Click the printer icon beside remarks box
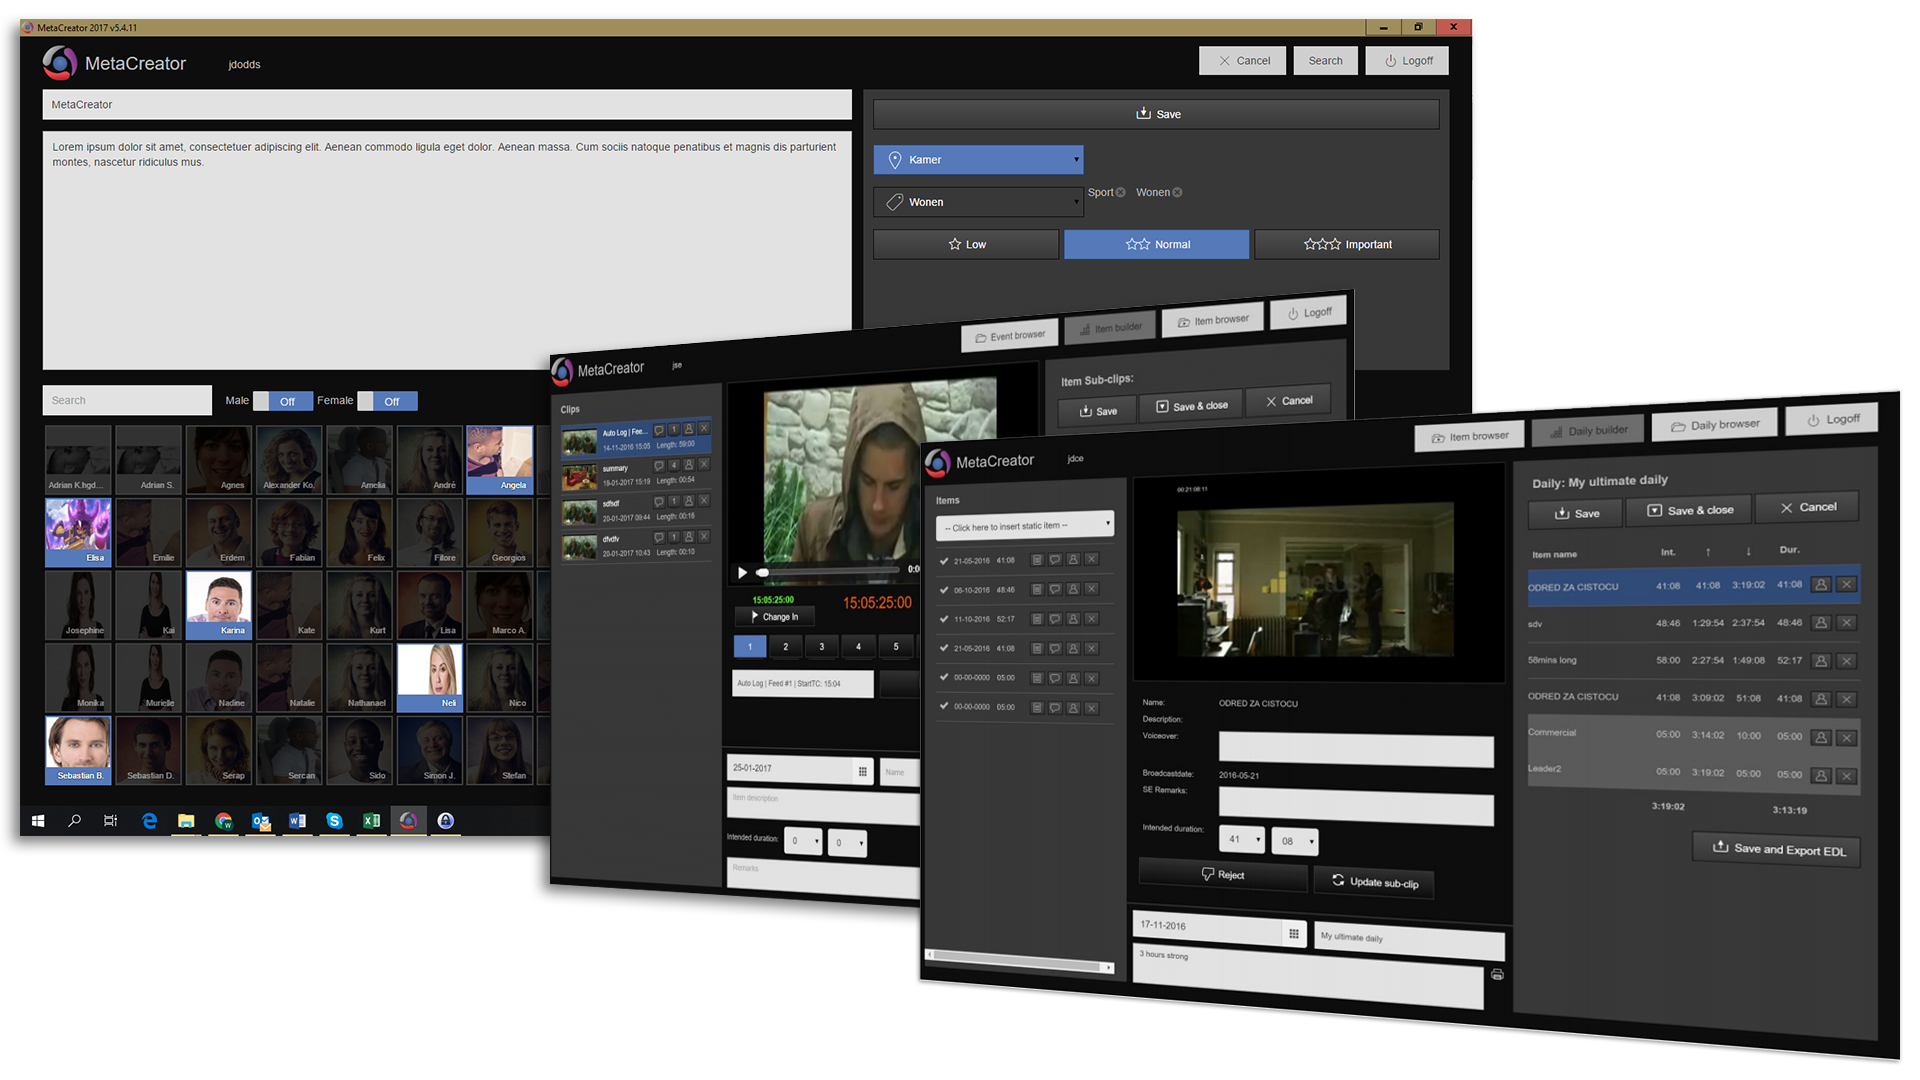 (x=1497, y=975)
